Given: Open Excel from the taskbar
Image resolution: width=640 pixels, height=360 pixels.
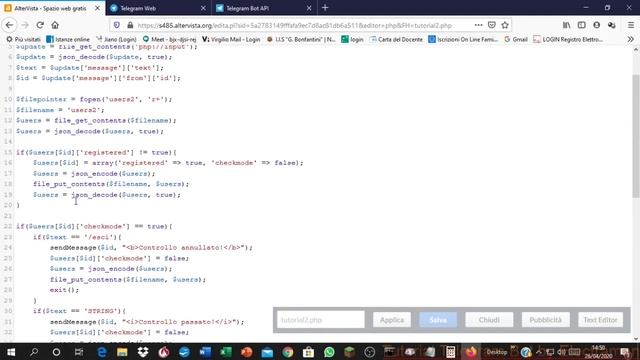Looking at the screenshot, I should point(226,352).
